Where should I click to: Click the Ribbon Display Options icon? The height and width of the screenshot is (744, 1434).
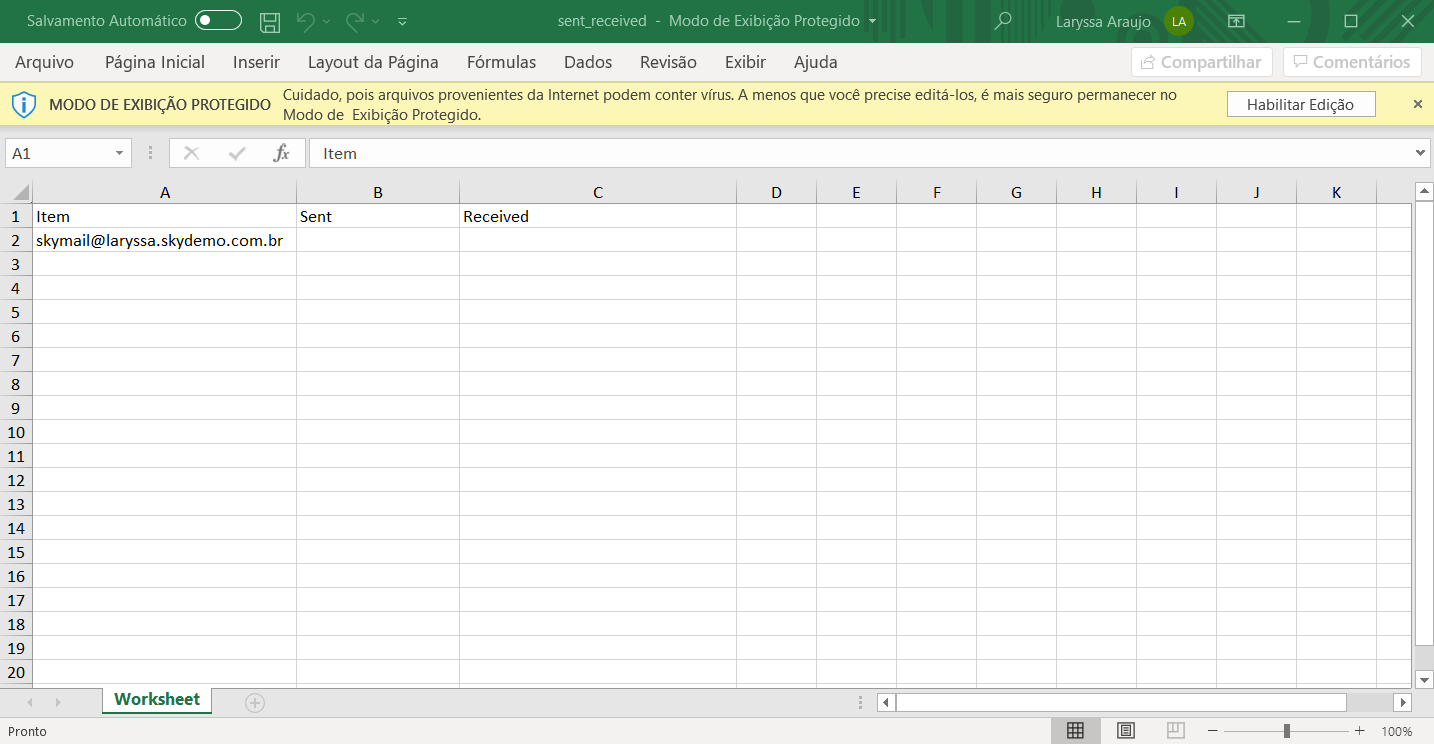1237,21
